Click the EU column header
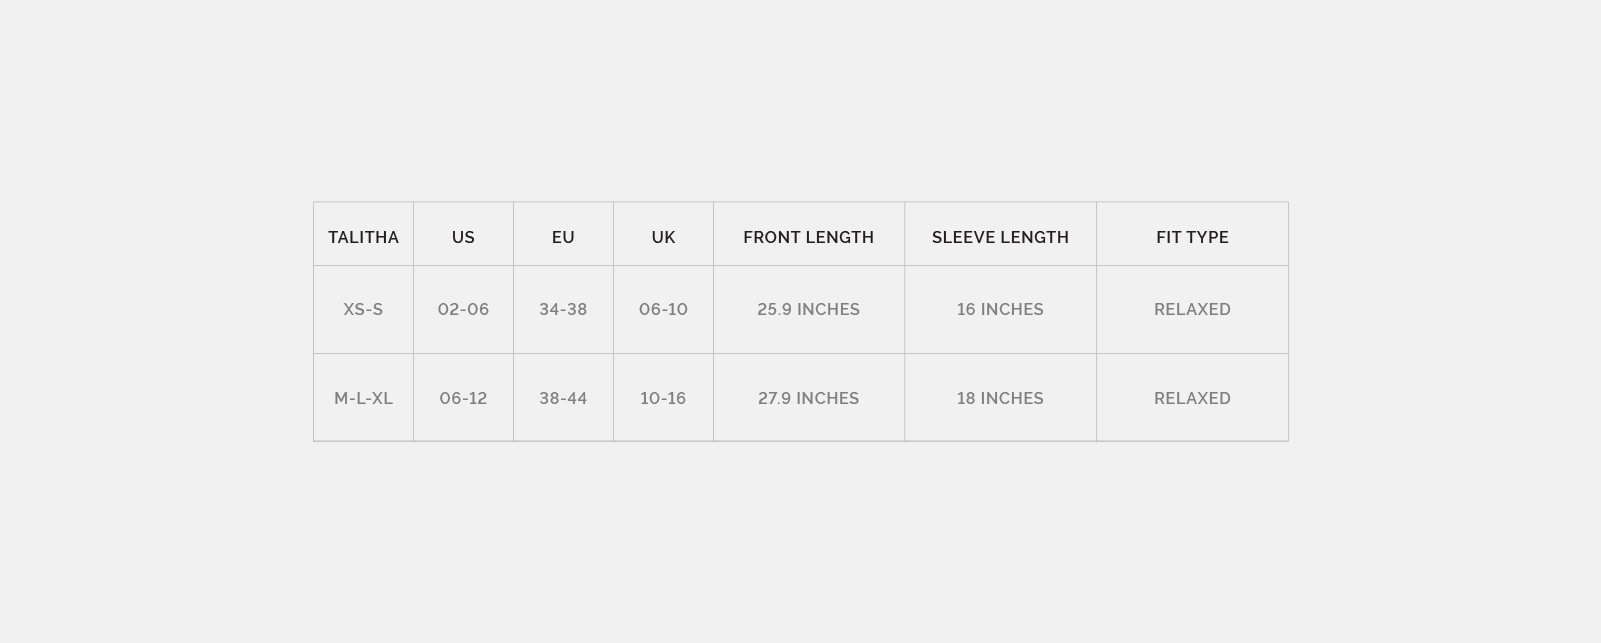The image size is (1601, 643). click(563, 237)
